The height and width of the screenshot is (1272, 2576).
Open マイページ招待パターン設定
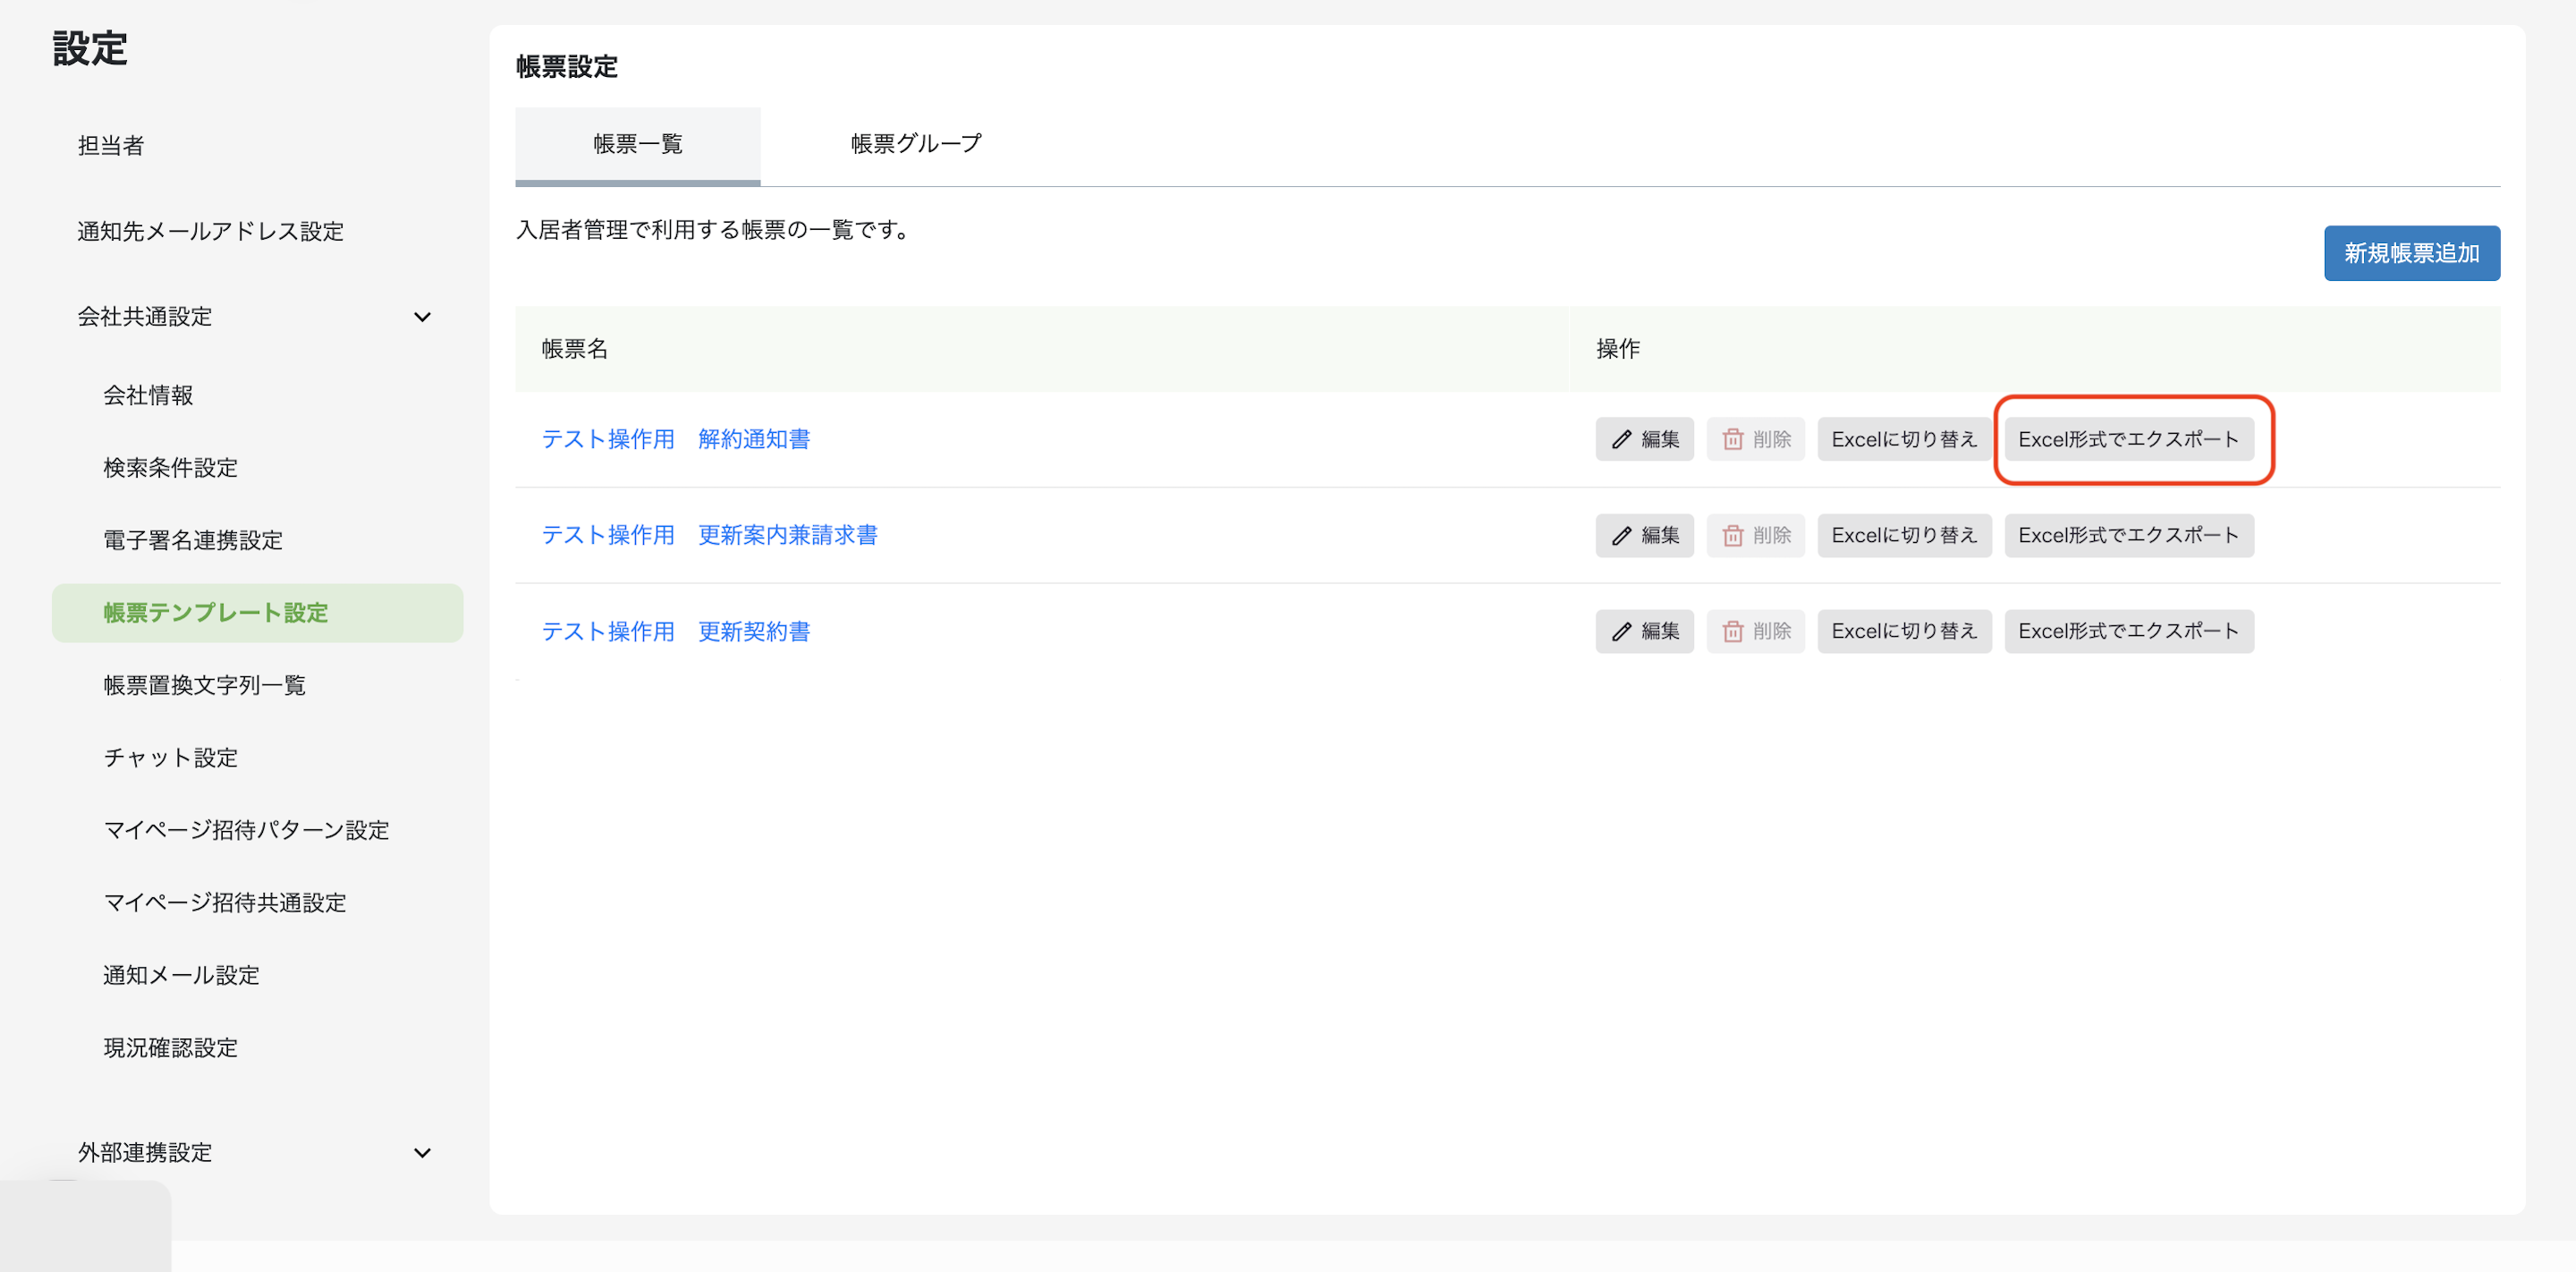(x=246, y=830)
